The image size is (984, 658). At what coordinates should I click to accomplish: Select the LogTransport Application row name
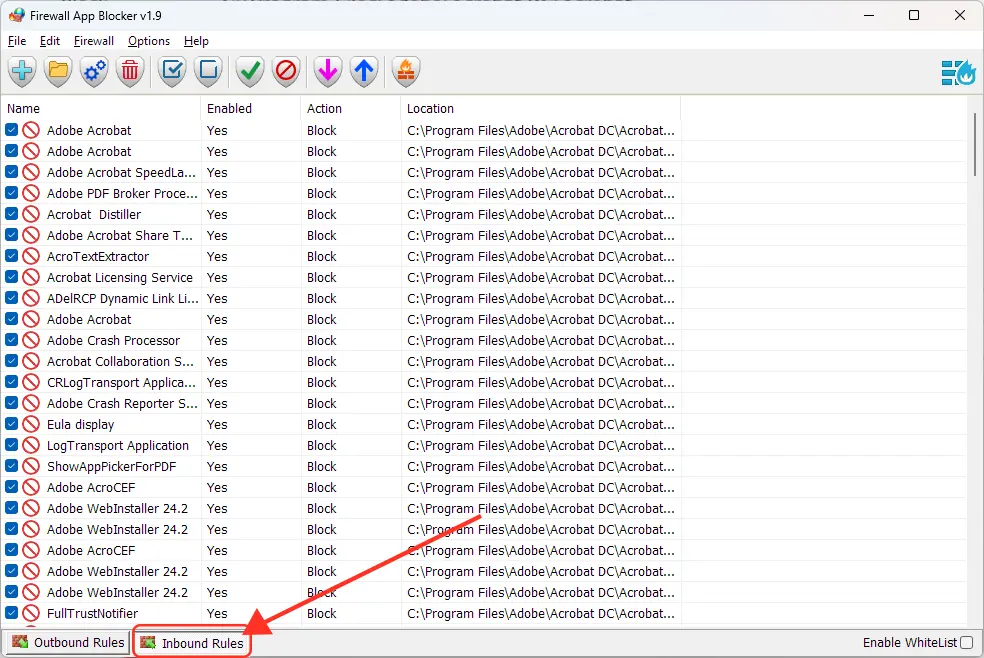click(x=117, y=445)
